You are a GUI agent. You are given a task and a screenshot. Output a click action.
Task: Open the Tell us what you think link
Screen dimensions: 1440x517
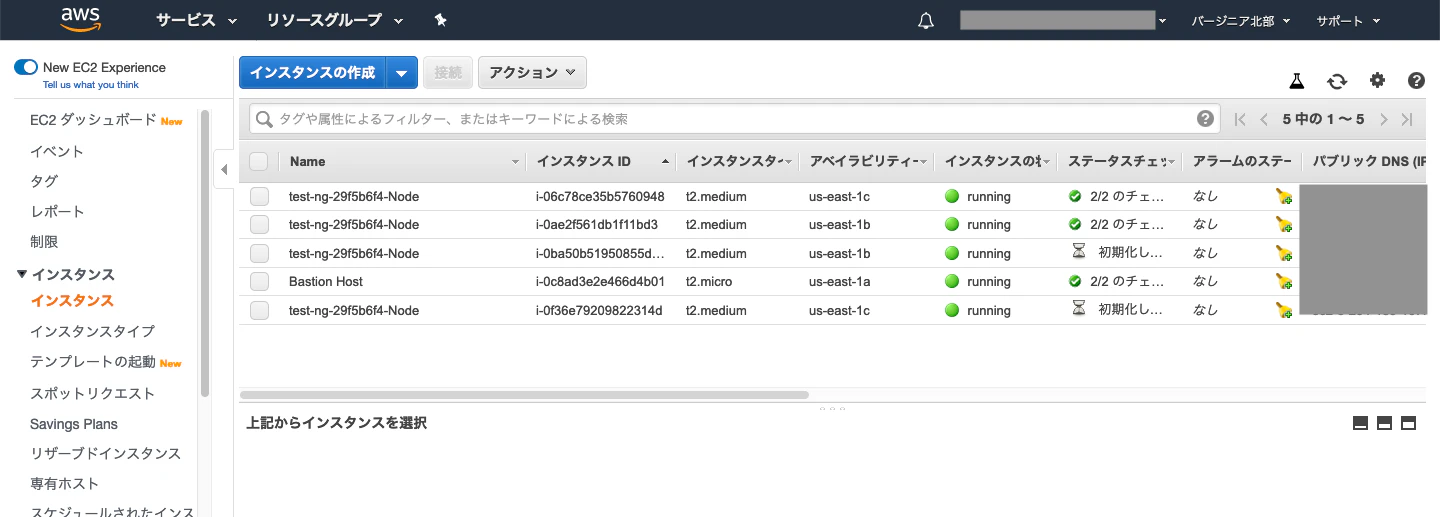91,85
